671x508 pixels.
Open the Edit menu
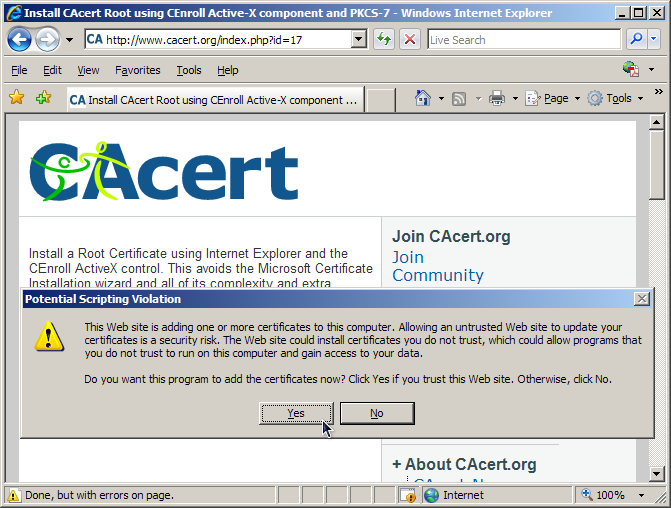pos(52,70)
